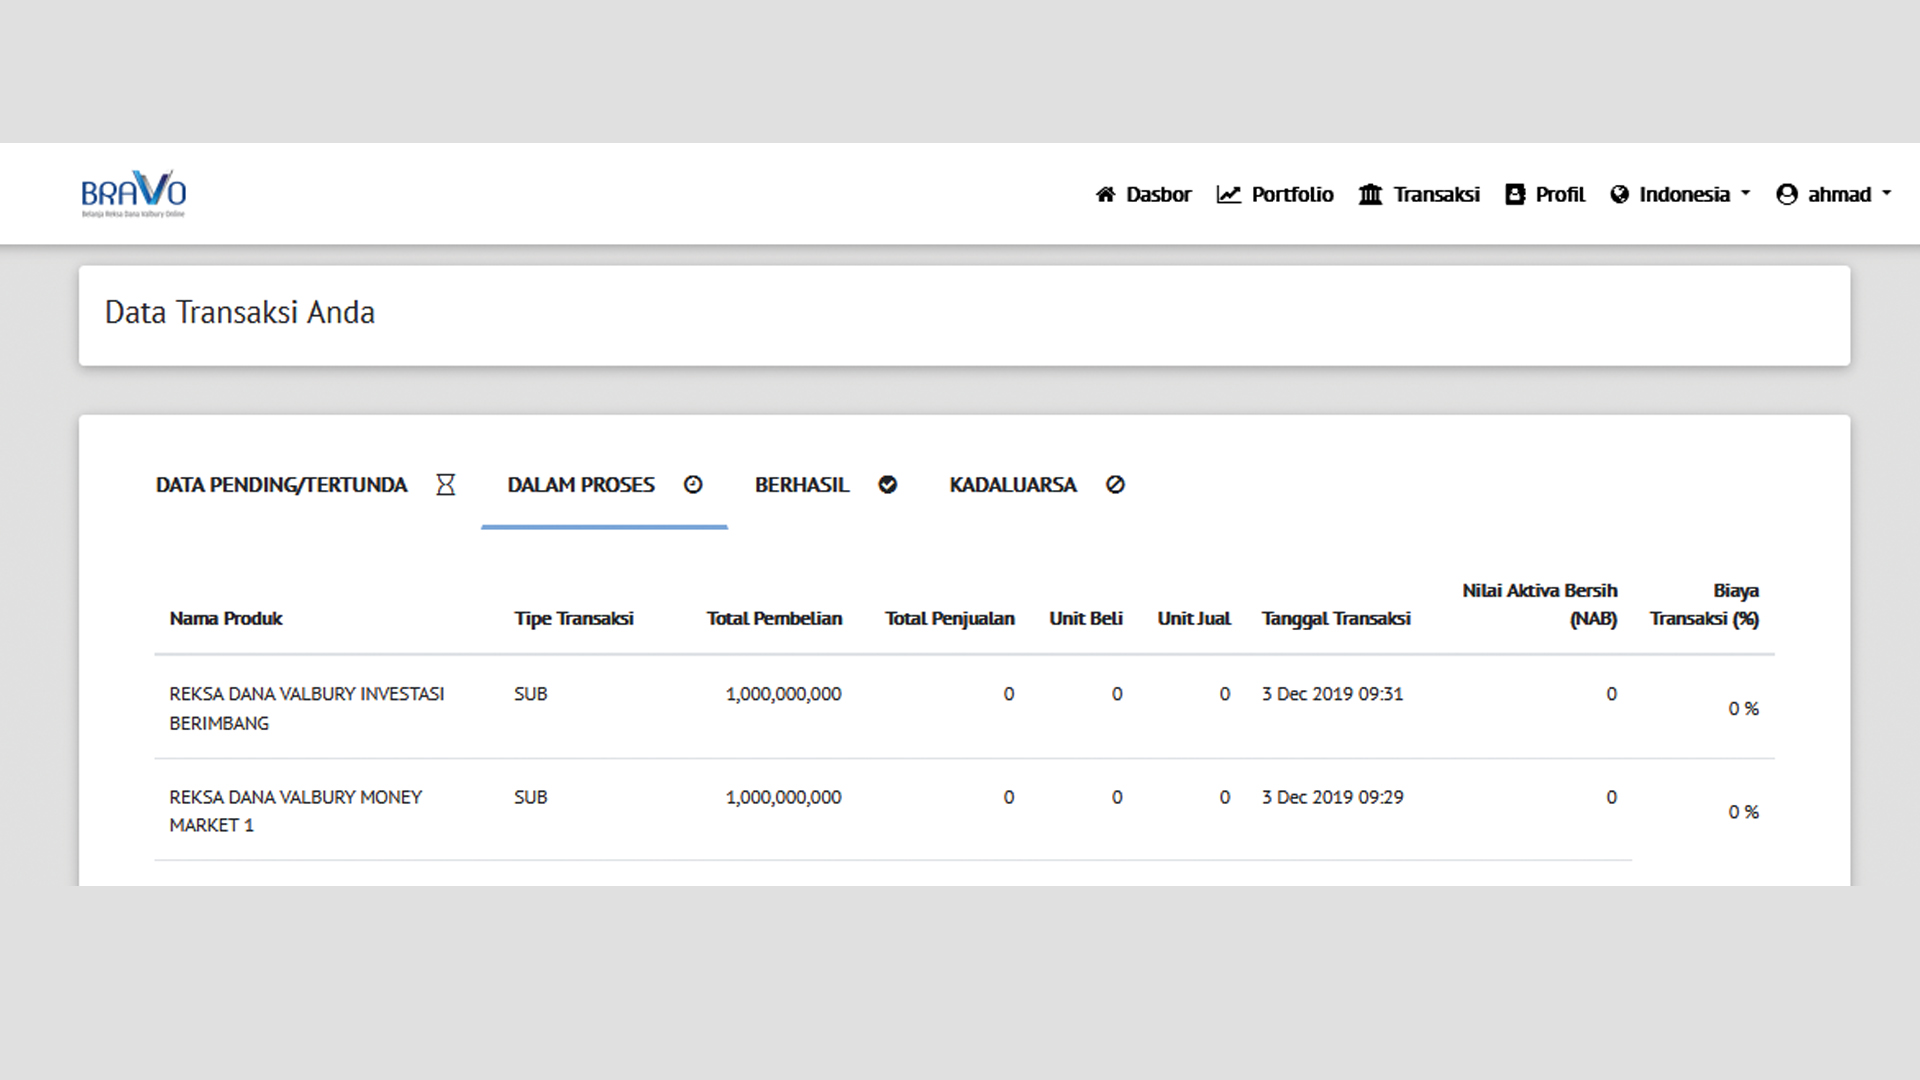Viewport: 1920px width, 1080px height.
Task: Select Reksa Dana Valbury Investasi Berimbang row
Action: (x=306, y=708)
